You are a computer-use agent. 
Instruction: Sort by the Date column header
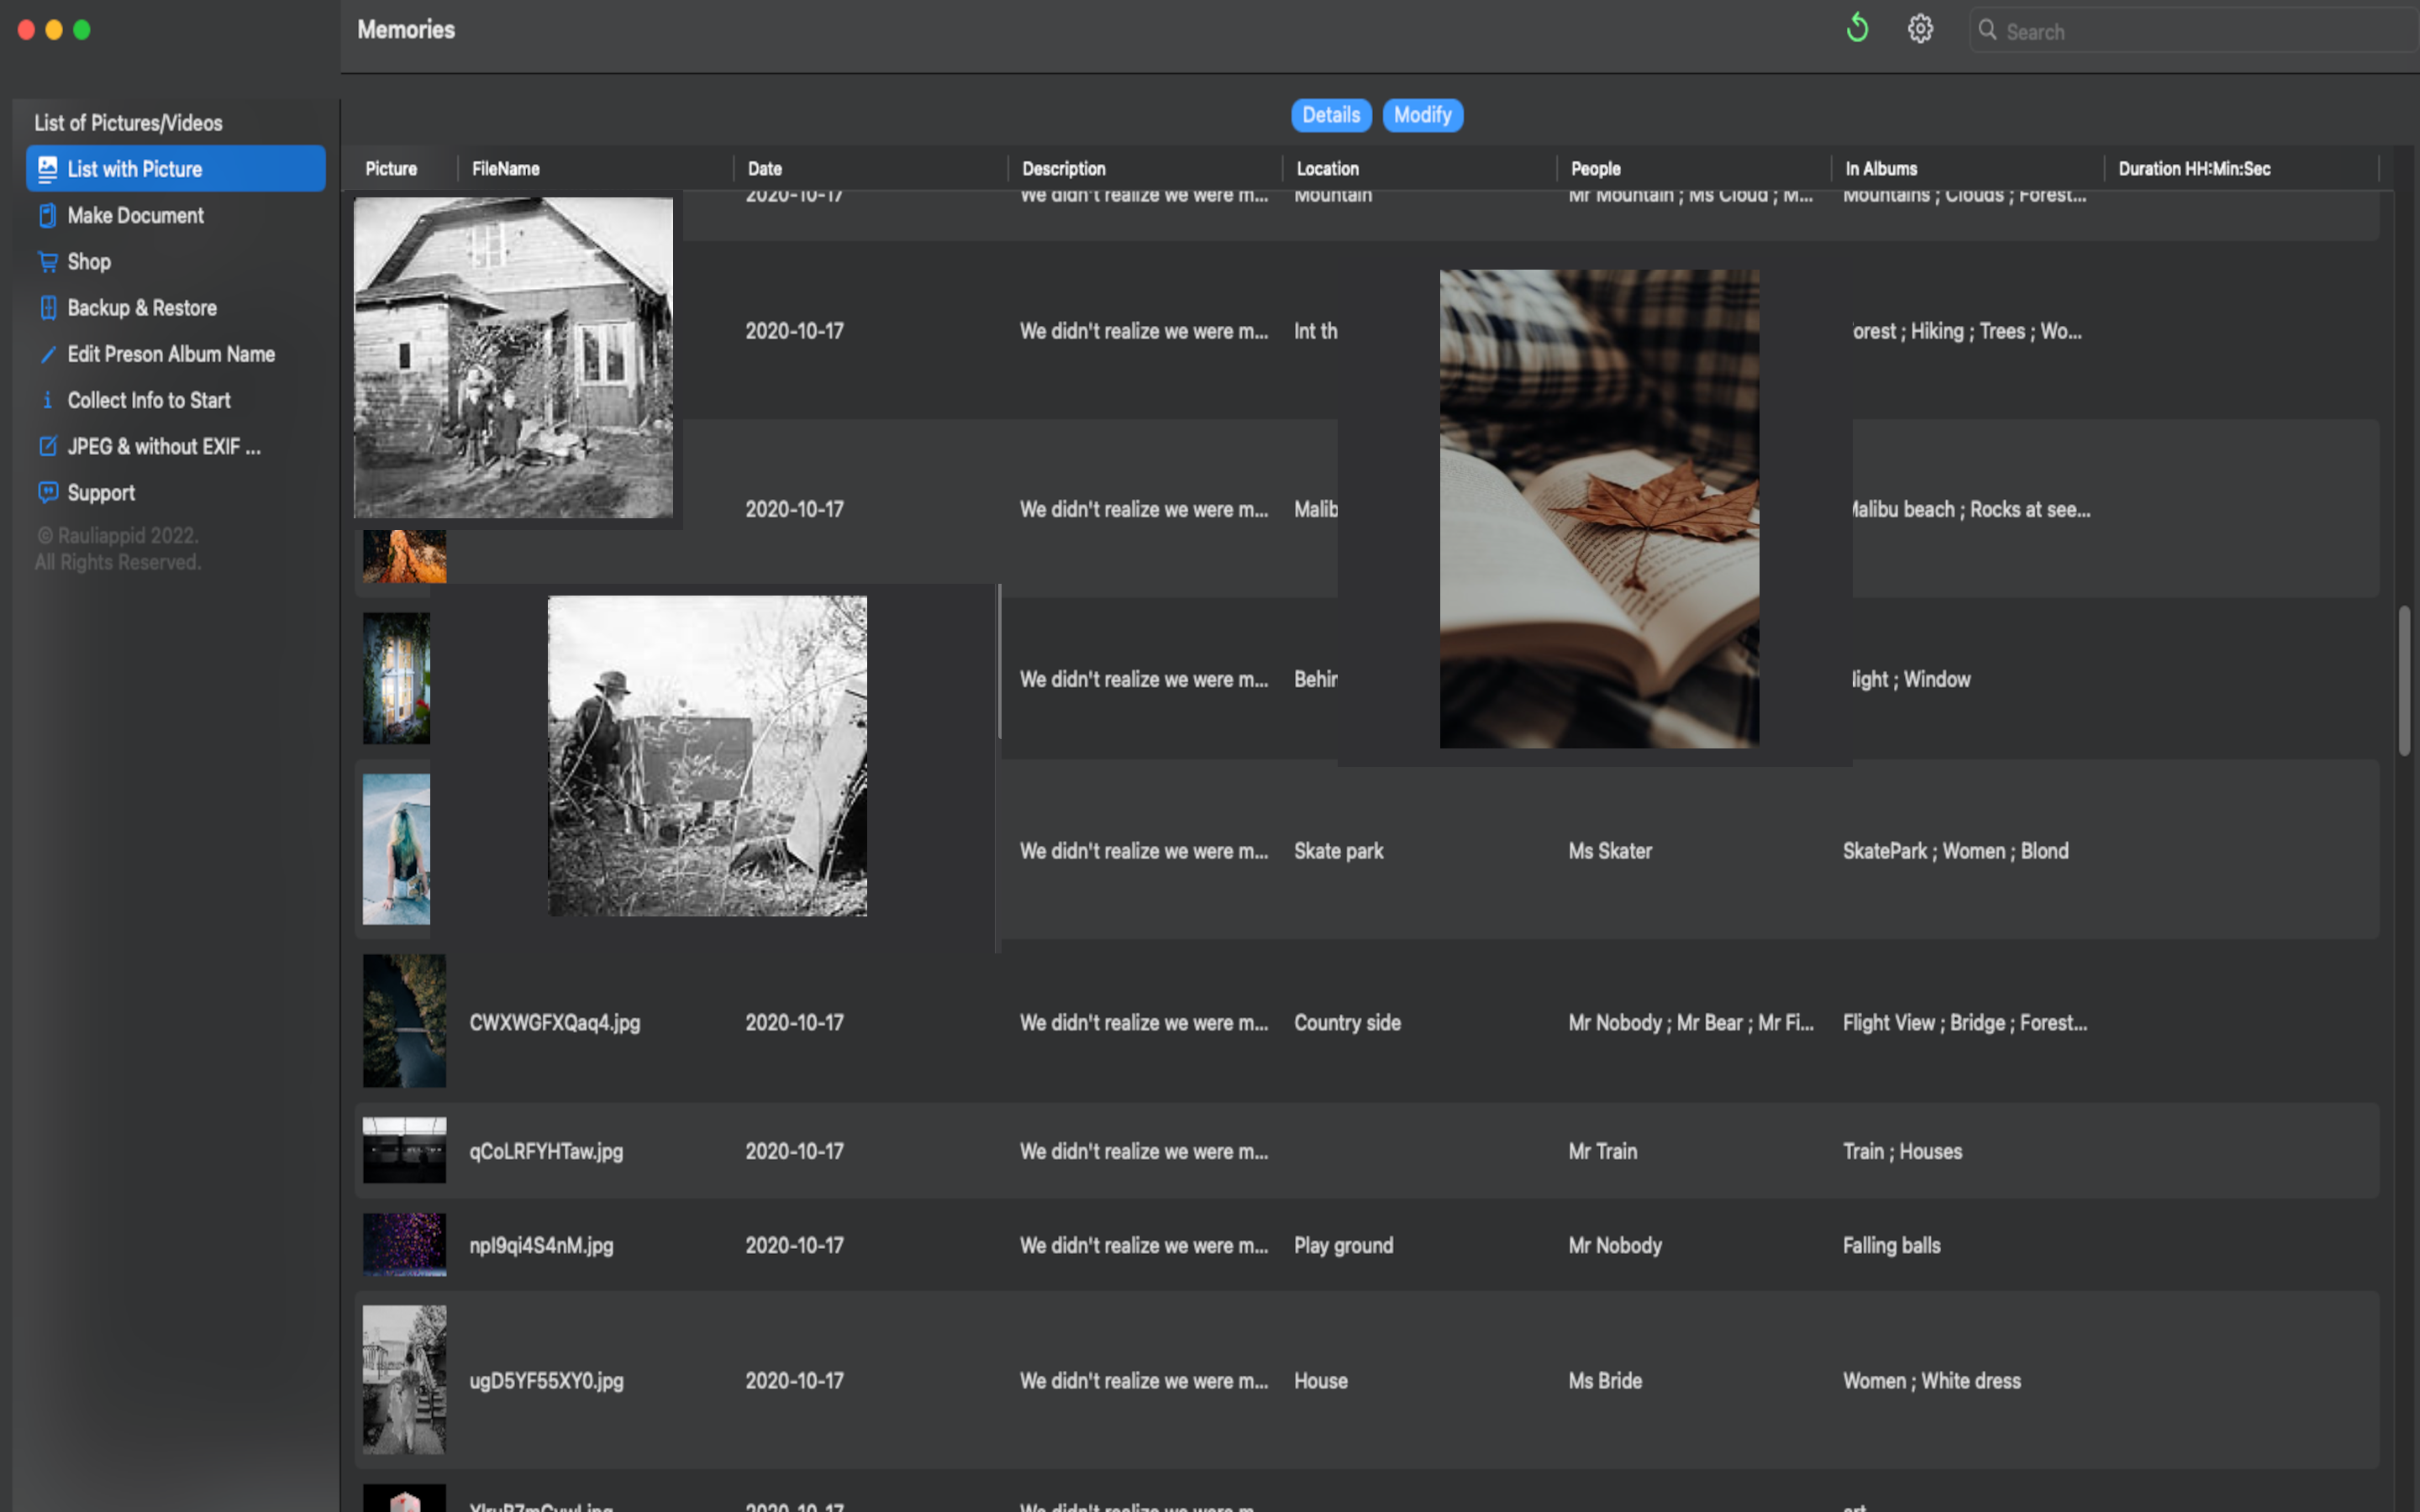coord(765,168)
